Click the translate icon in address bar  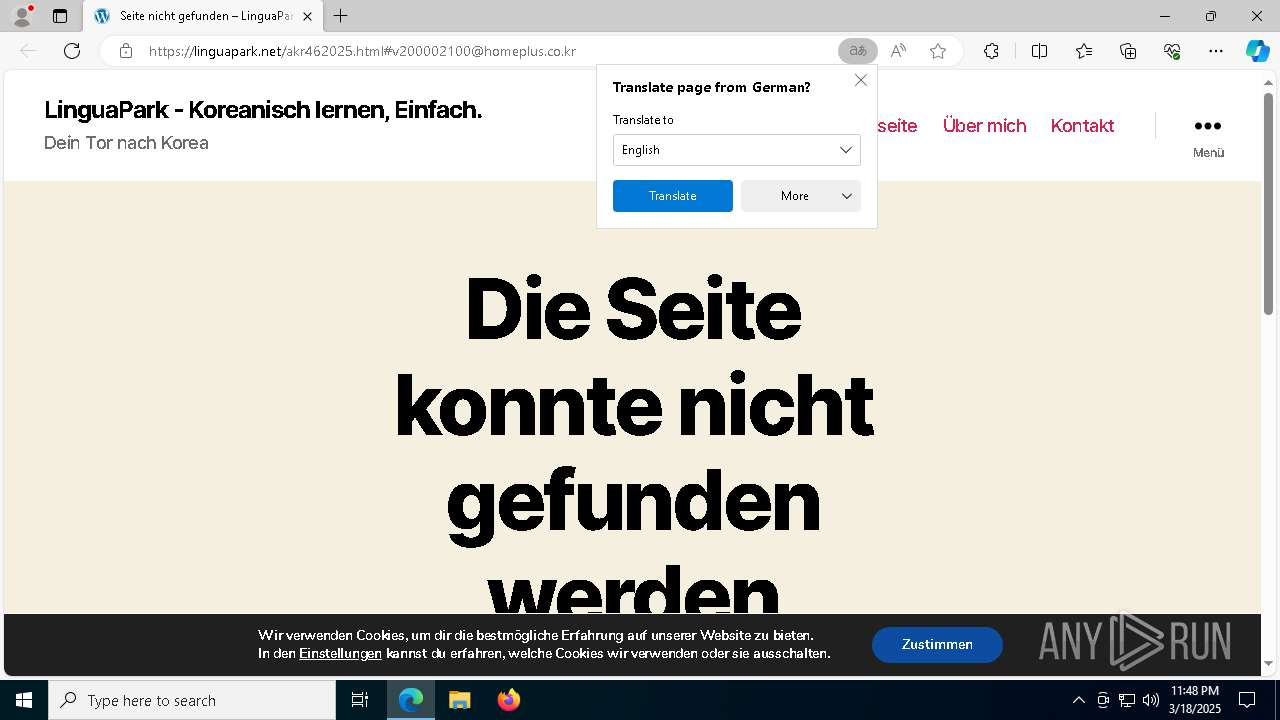pyautogui.click(x=857, y=51)
